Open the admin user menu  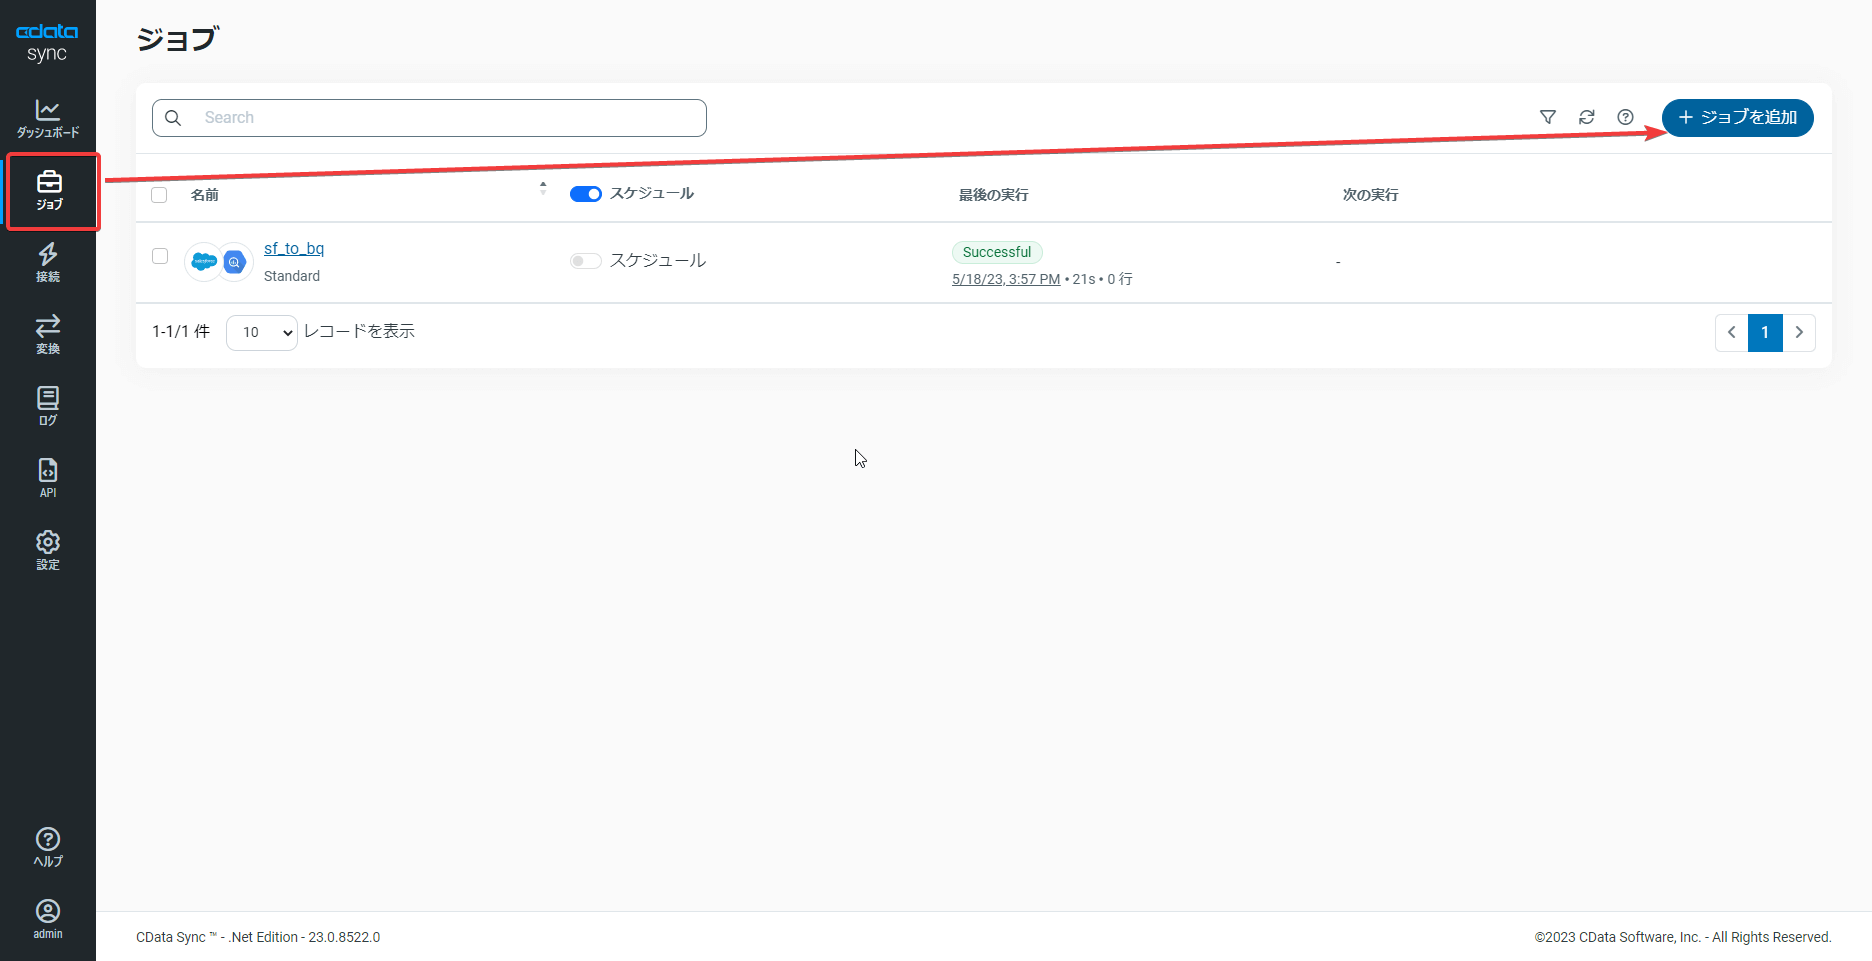pyautogui.click(x=48, y=918)
